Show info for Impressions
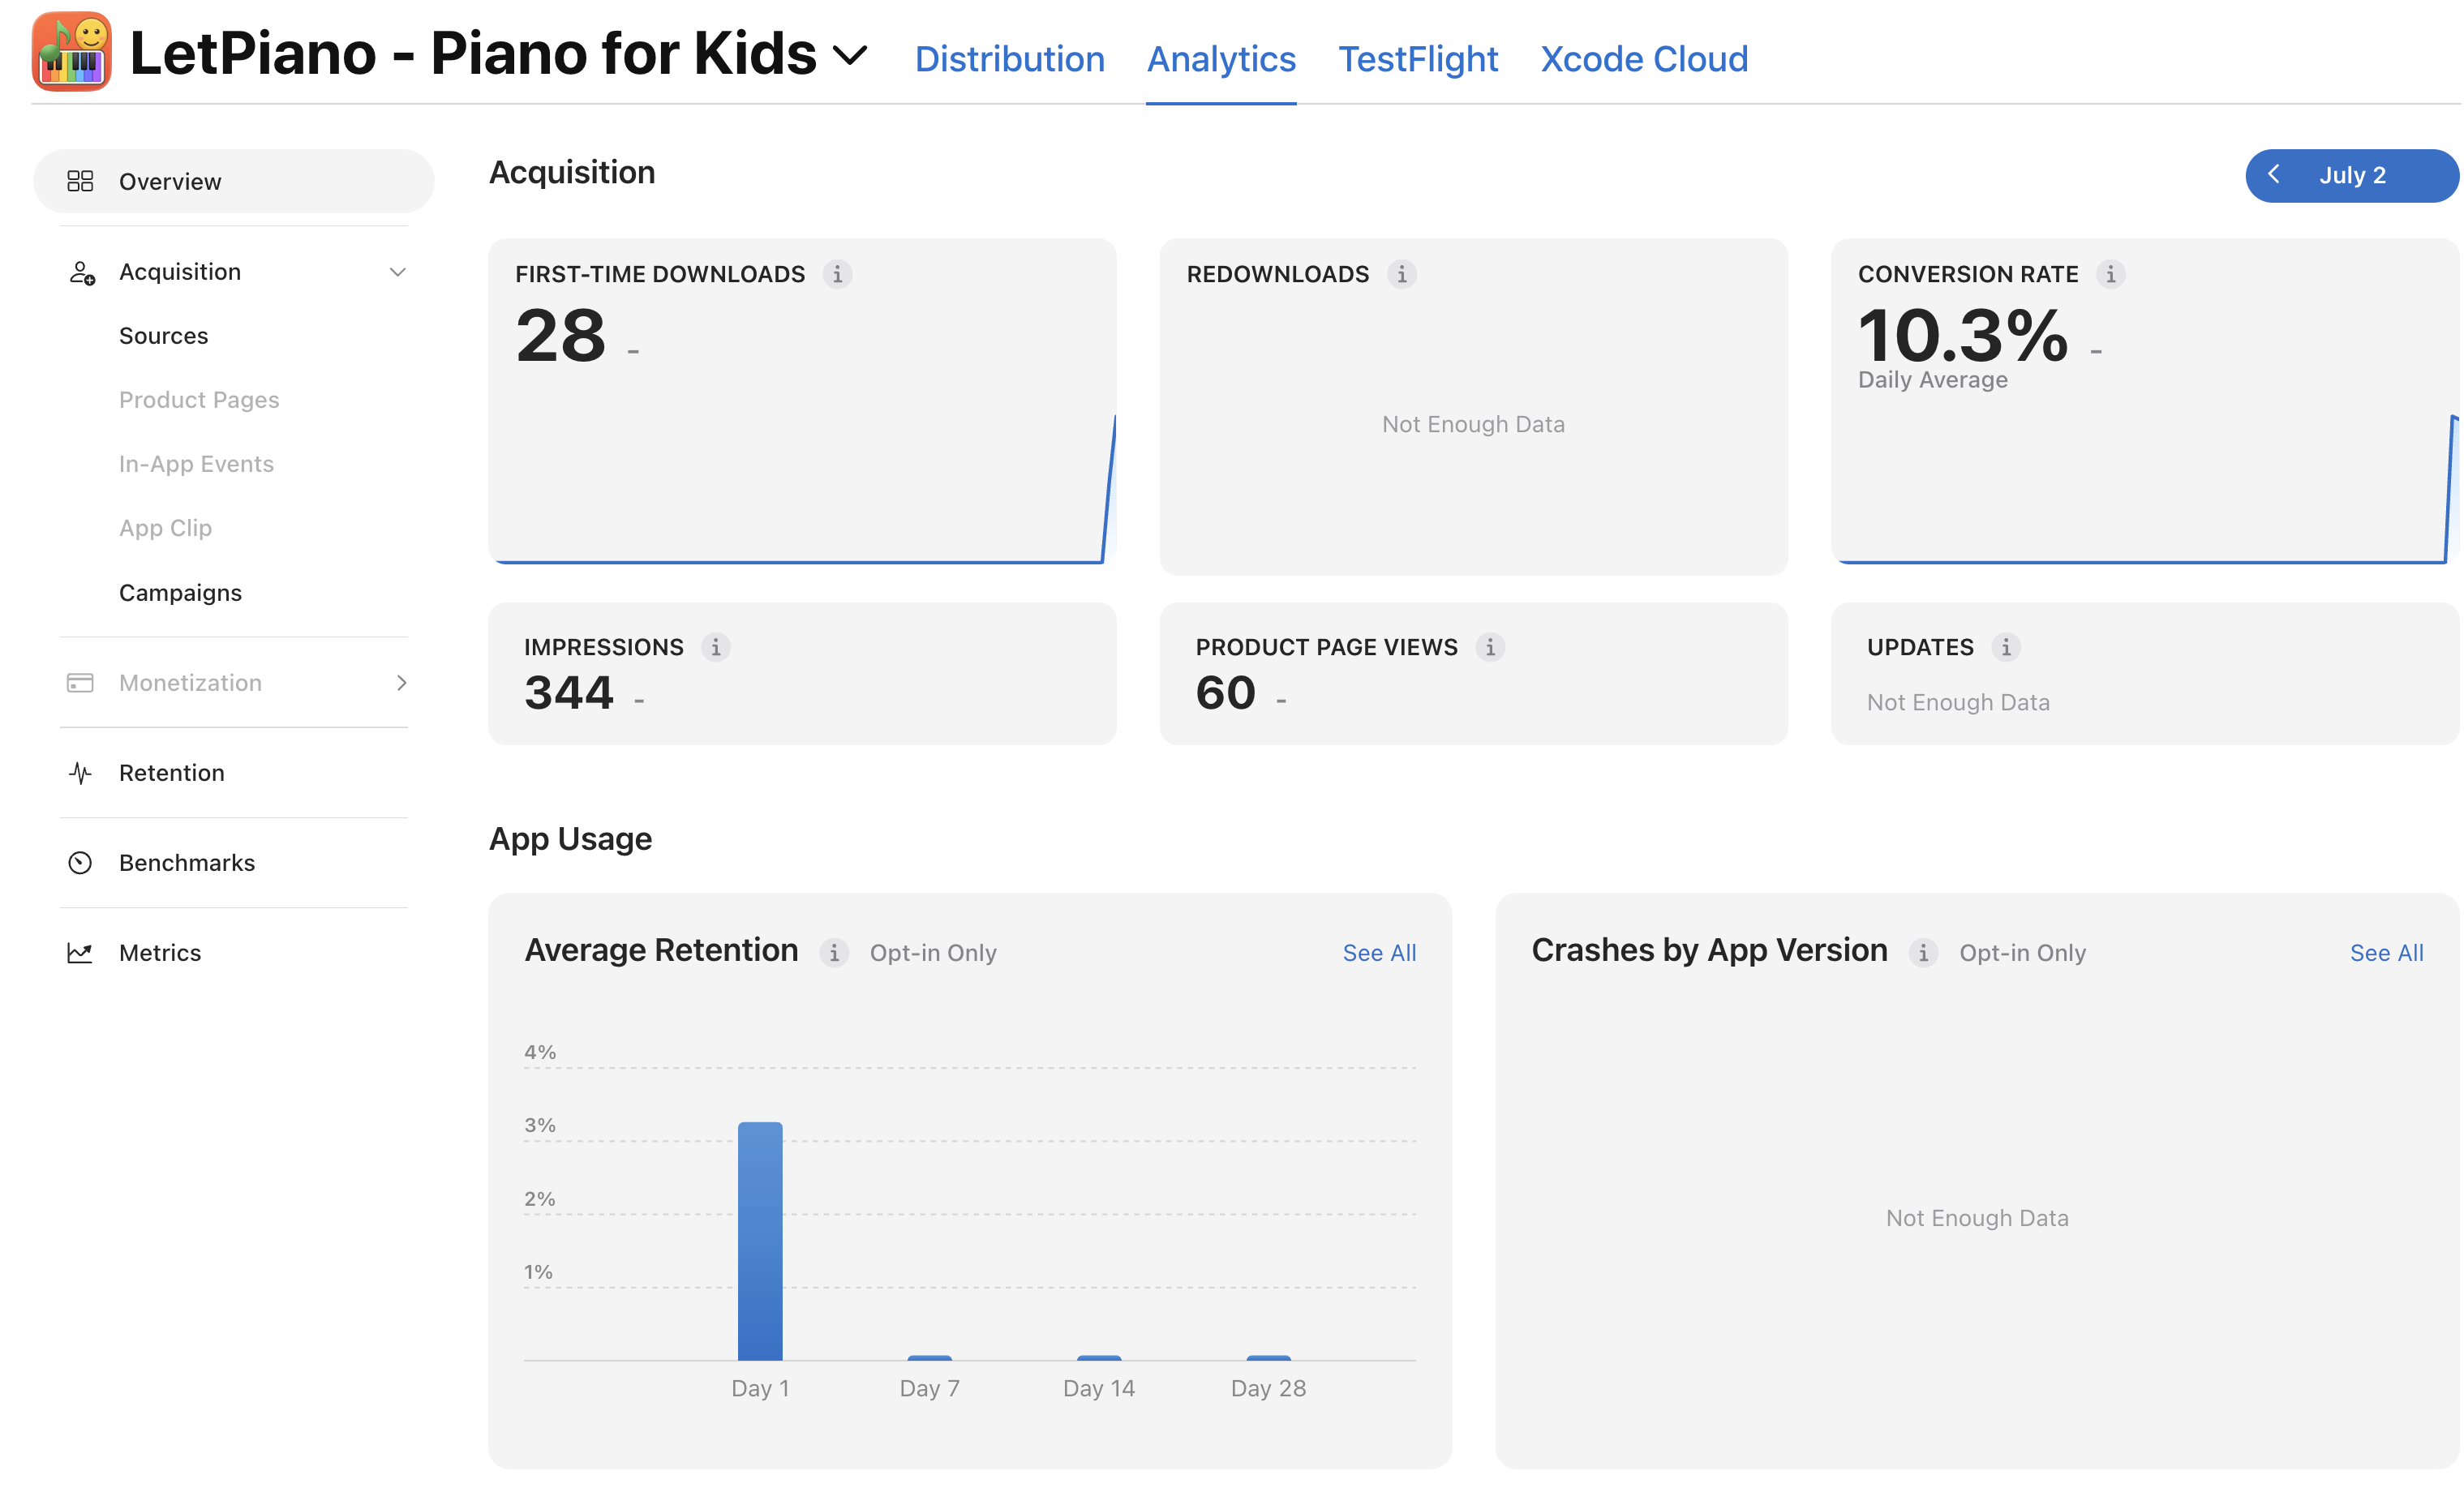 pyautogui.click(x=716, y=647)
